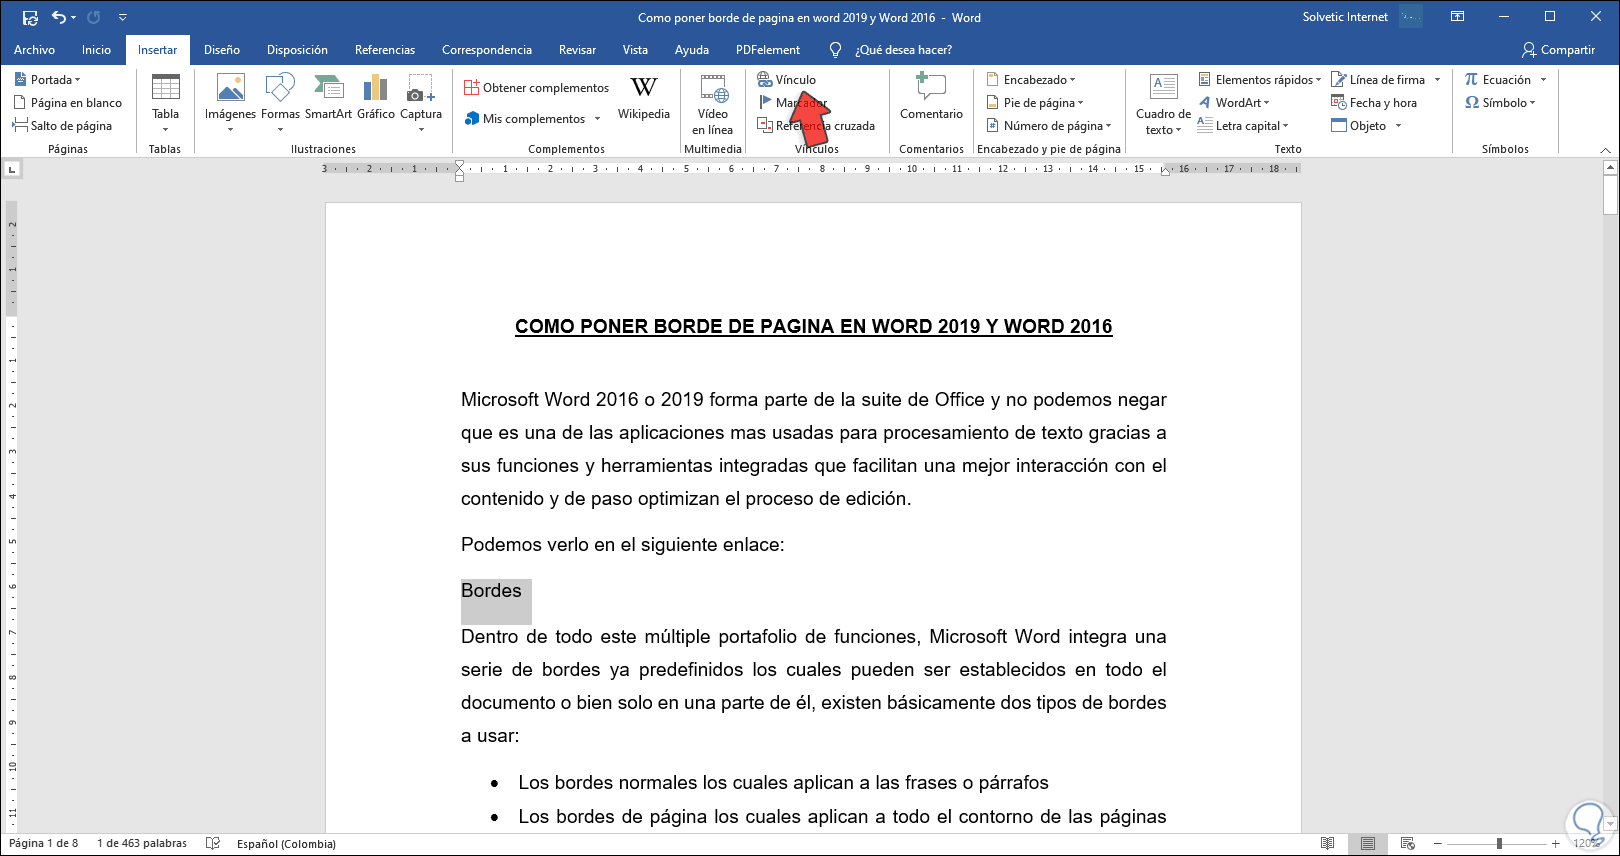Open Customize Quick Access Toolbar arrow
Image resolution: width=1620 pixels, height=856 pixels.
[x=123, y=17]
